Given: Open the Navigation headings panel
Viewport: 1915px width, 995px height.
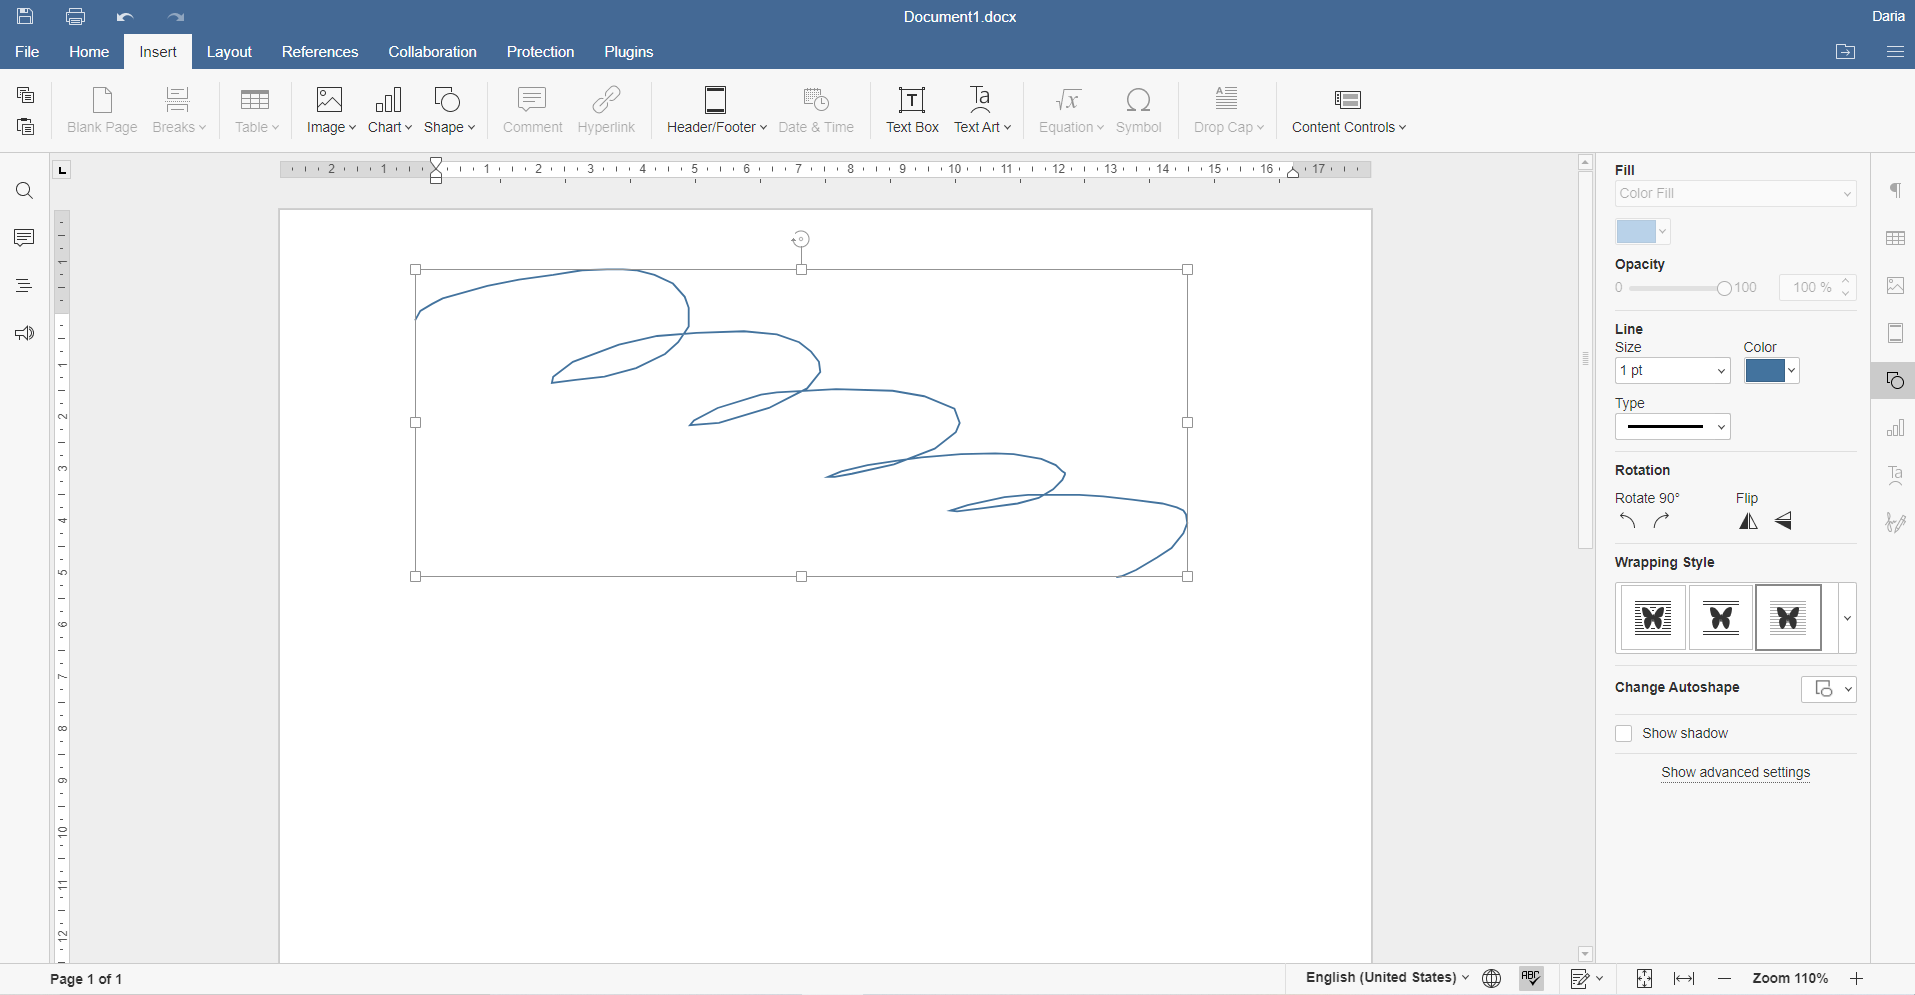Looking at the screenshot, I should coord(24,285).
